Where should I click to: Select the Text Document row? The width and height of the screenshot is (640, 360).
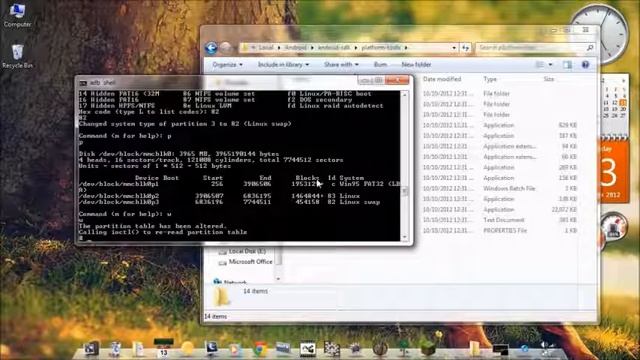(x=500, y=220)
